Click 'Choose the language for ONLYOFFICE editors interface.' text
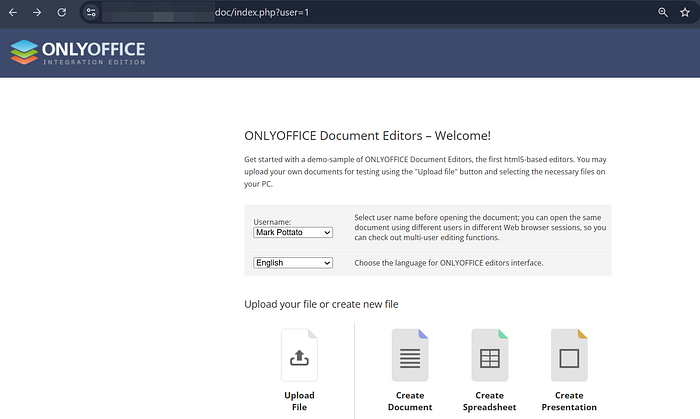Image resolution: width=700 pixels, height=419 pixels. pyautogui.click(x=449, y=263)
